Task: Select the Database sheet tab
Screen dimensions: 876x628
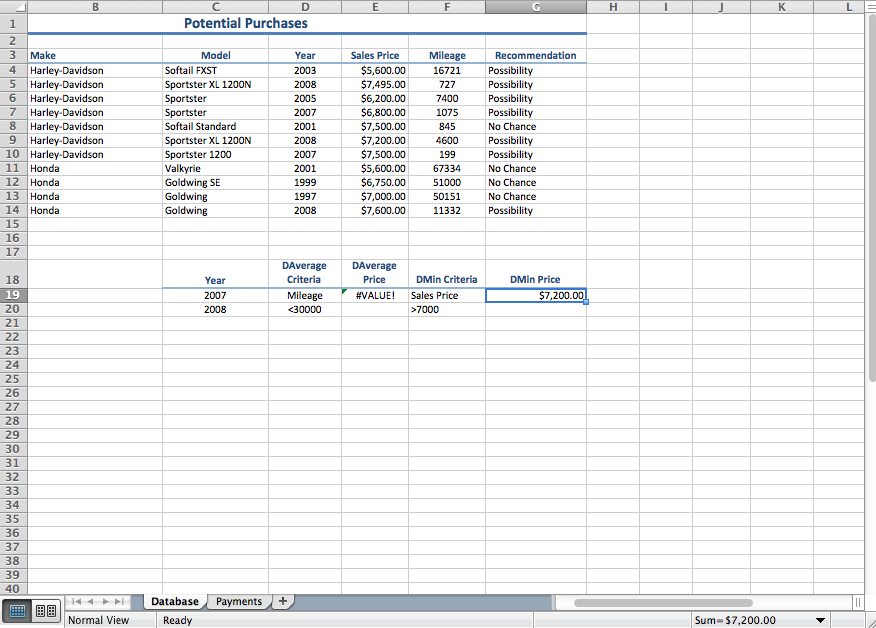Action: tap(174, 601)
